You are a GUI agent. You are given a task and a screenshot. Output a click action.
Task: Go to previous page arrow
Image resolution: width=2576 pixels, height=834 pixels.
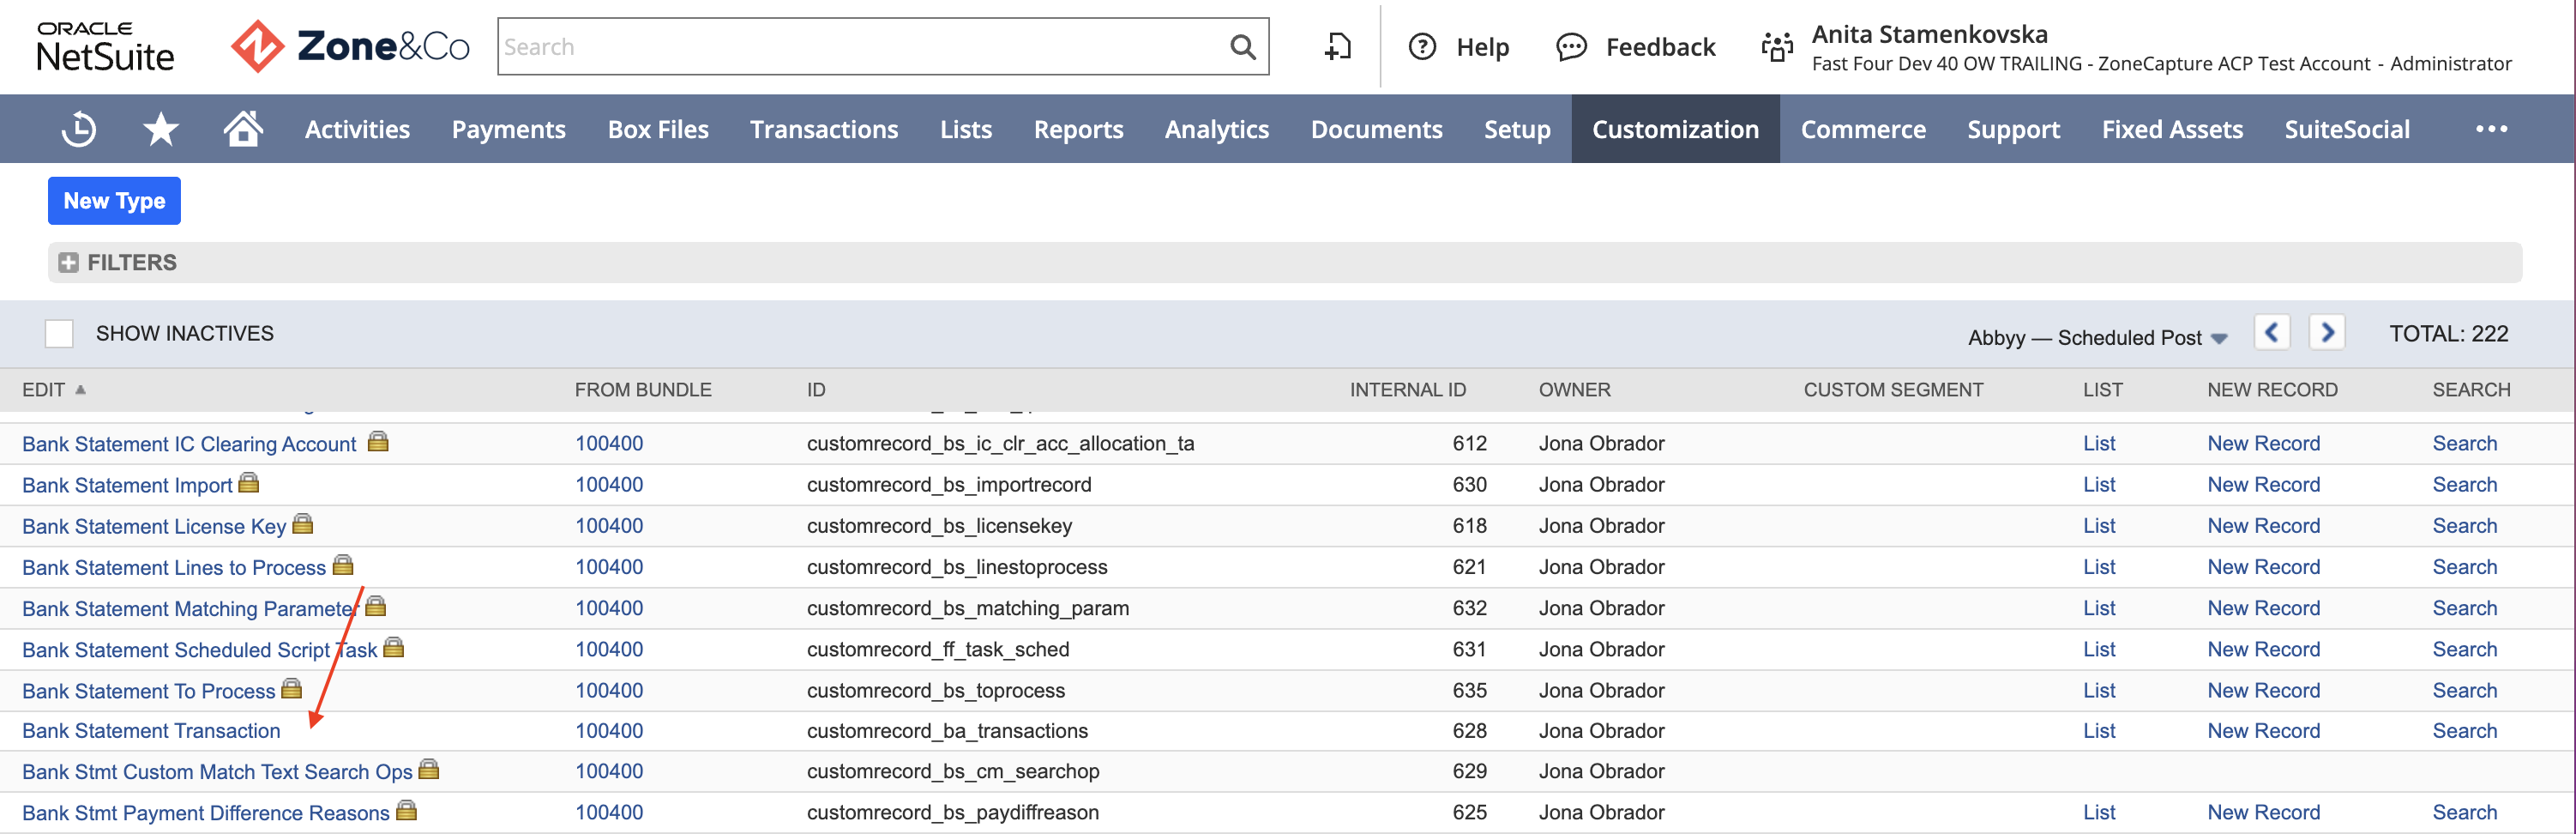click(x=2271, y=332)
